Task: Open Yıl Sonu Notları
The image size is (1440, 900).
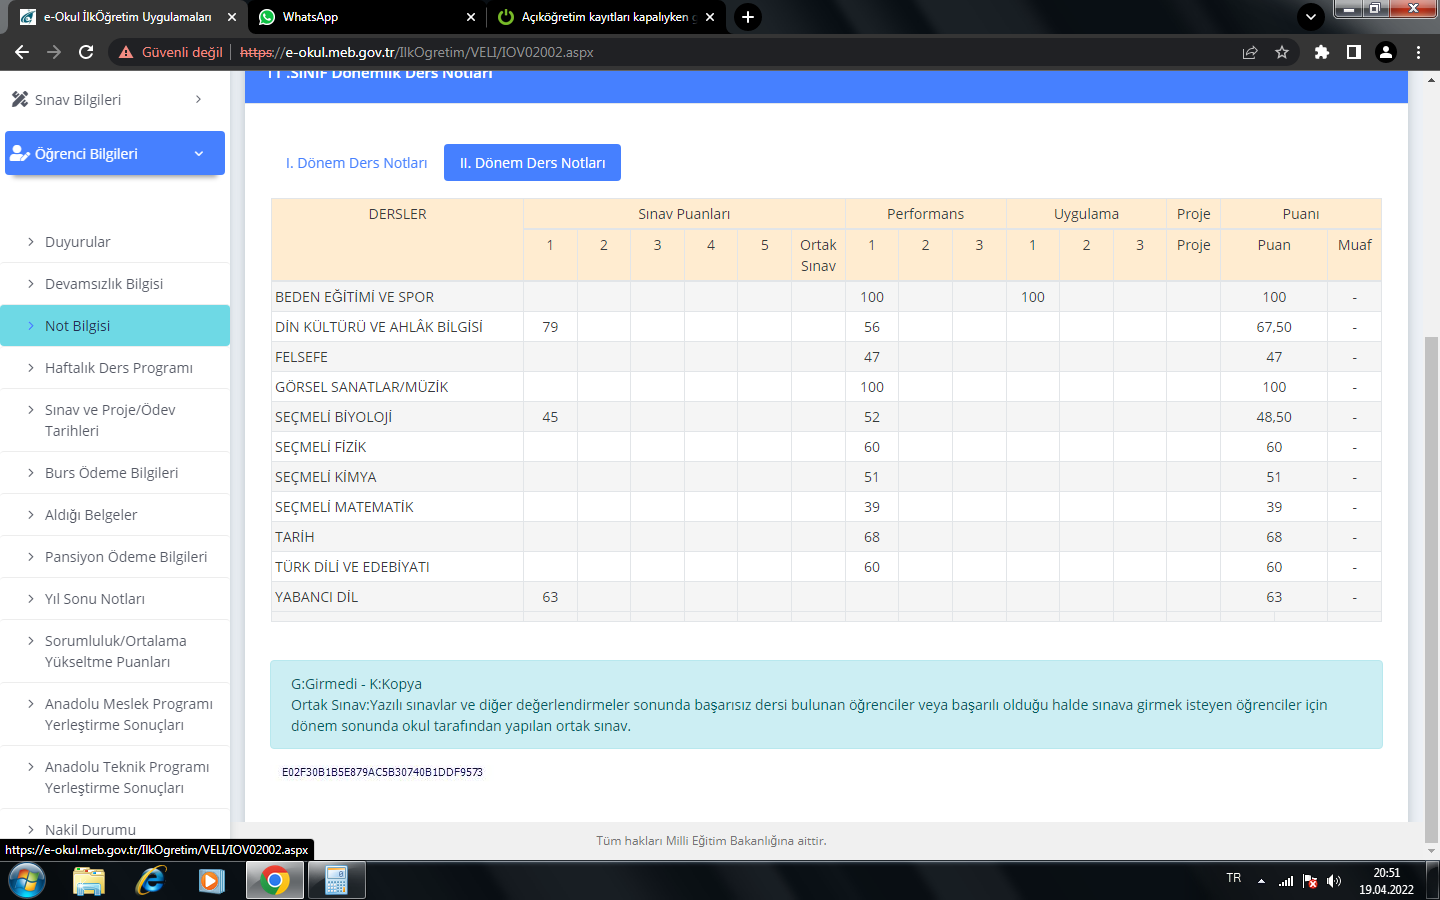Action: coord(115,599)
